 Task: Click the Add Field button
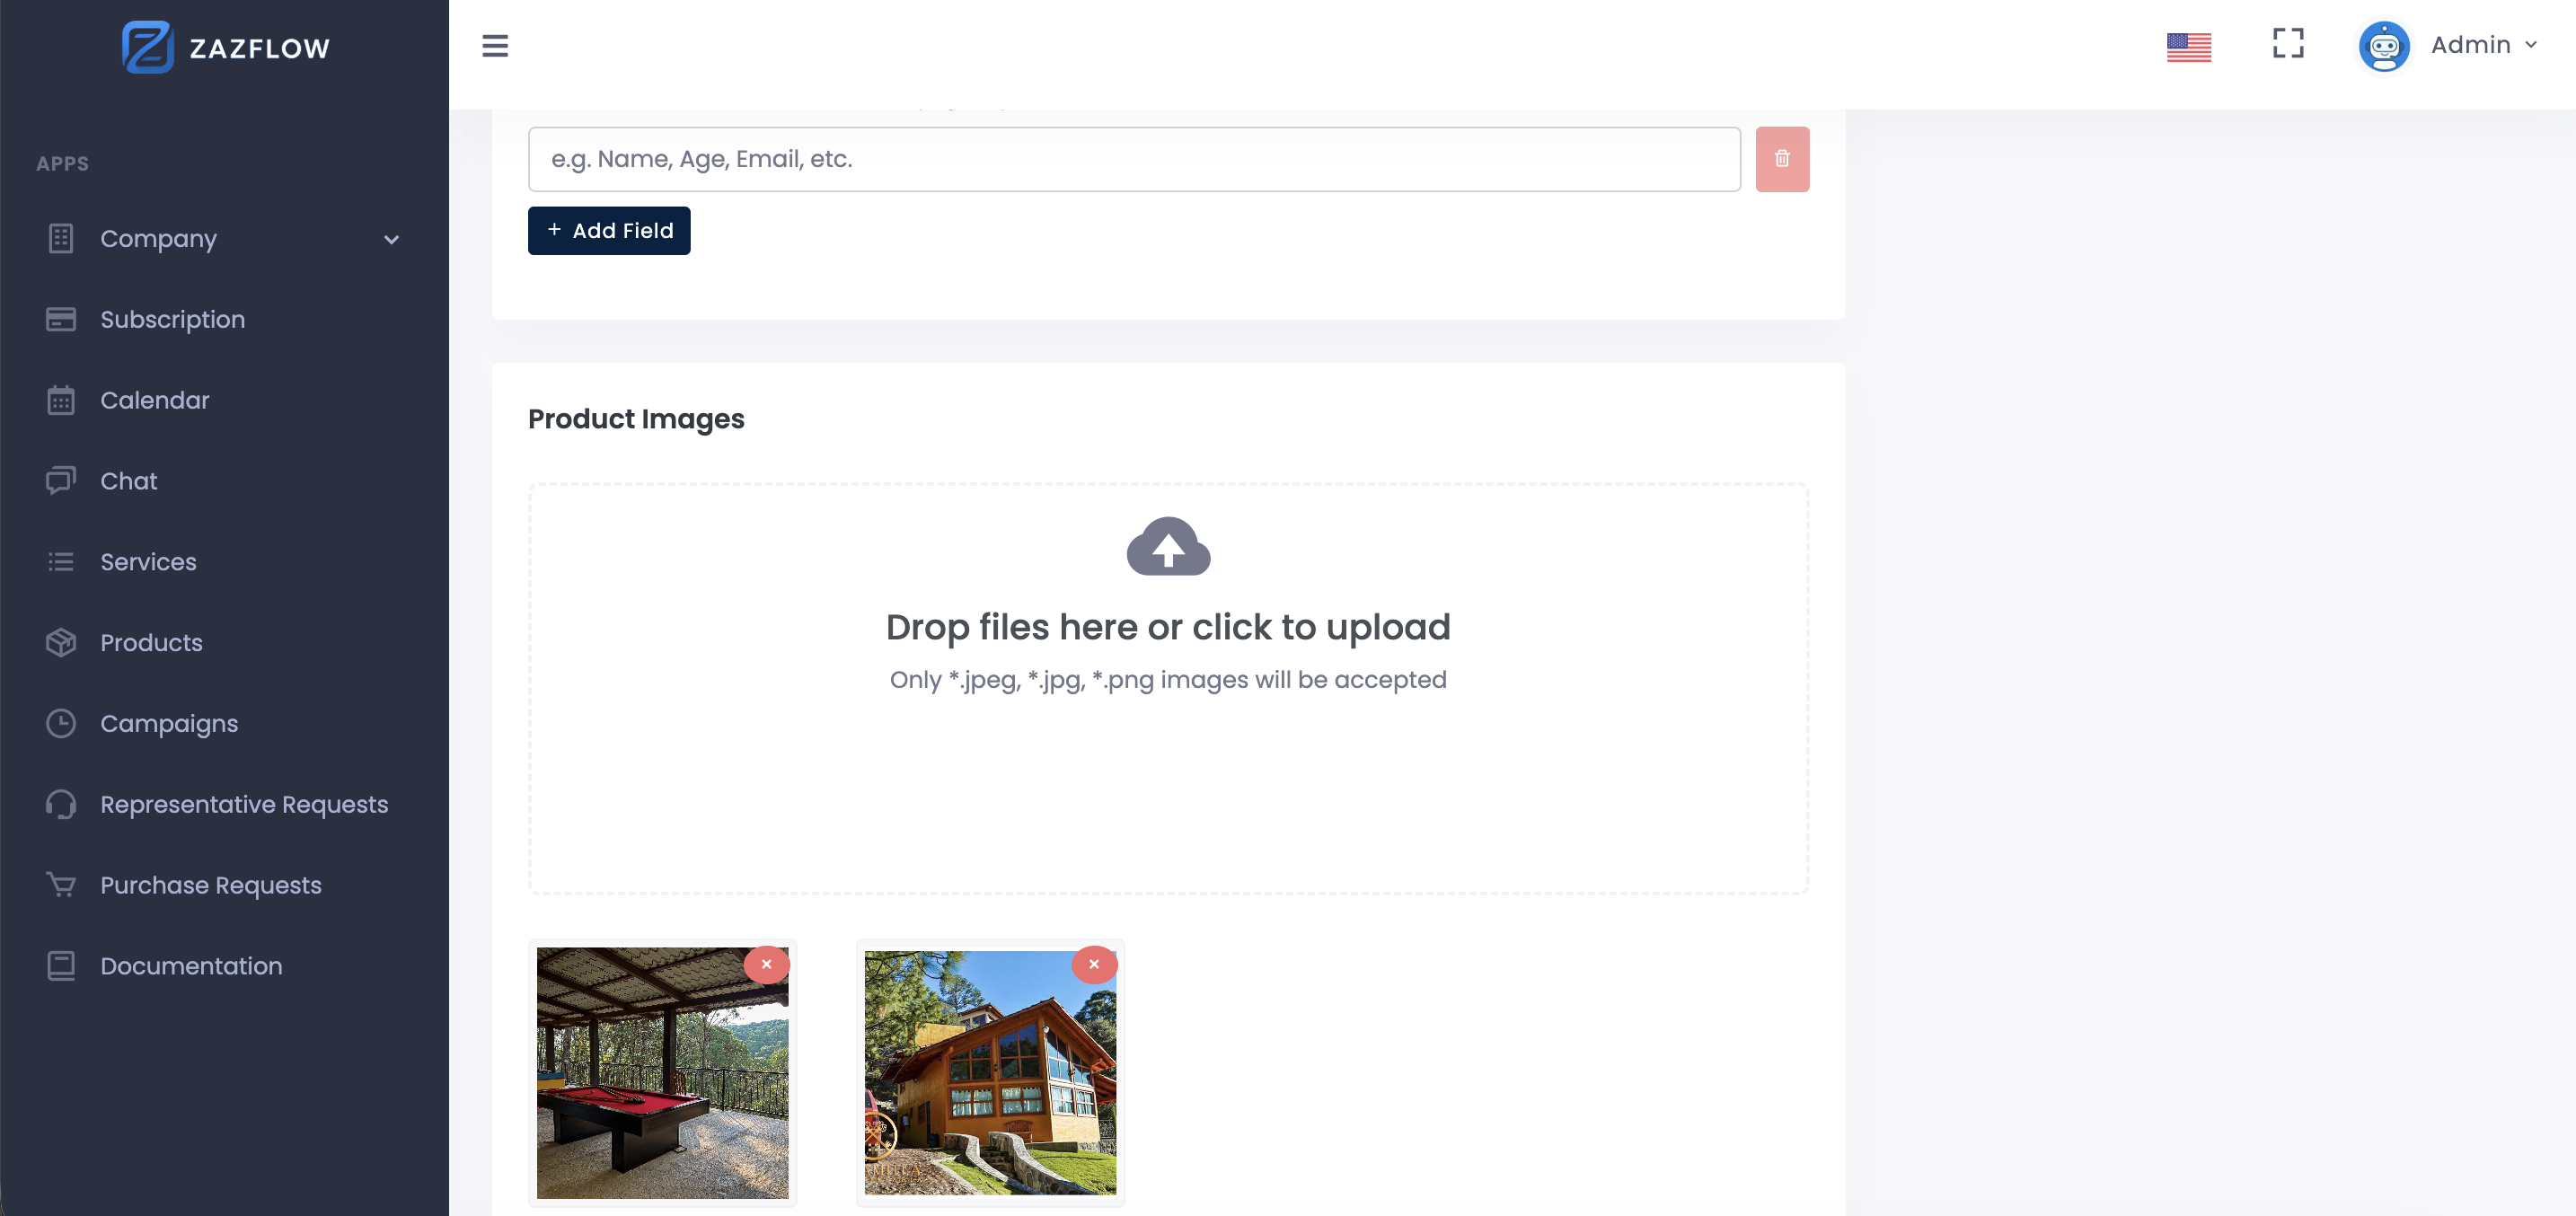pos(608,230)
